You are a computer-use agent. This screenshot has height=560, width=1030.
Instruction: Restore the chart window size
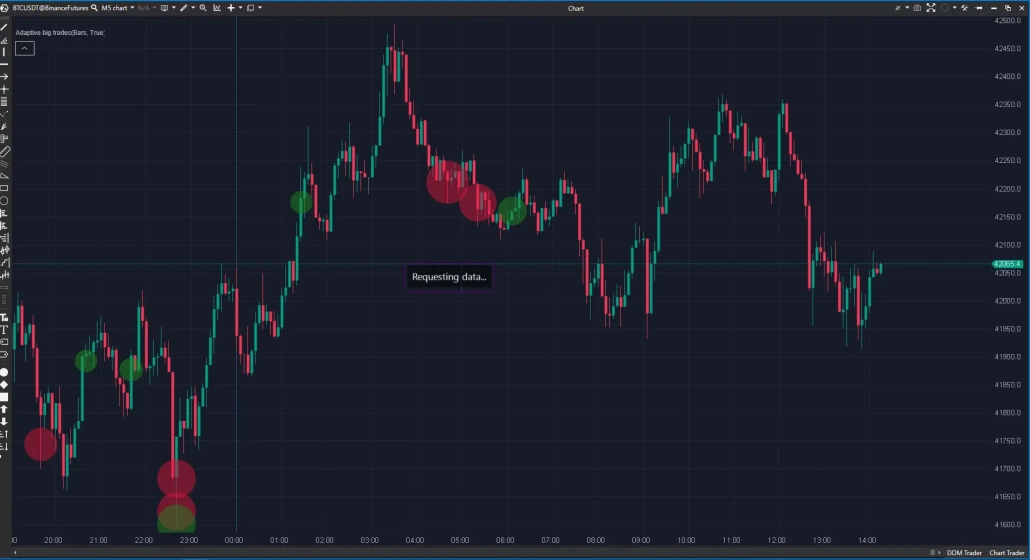[1008, 8]
